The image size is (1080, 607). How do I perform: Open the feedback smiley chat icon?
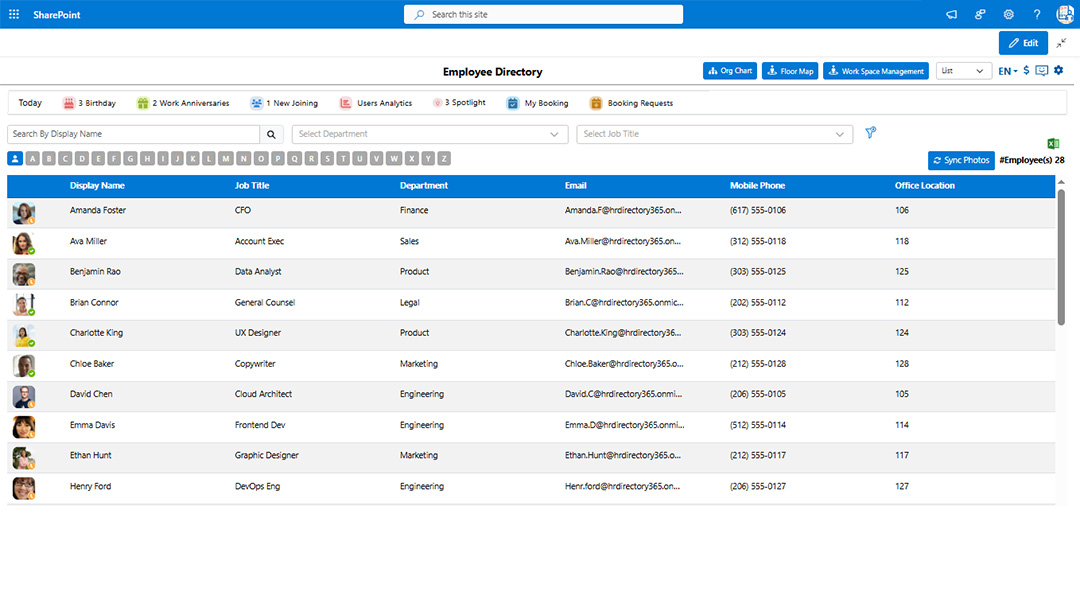[1041, 71]
